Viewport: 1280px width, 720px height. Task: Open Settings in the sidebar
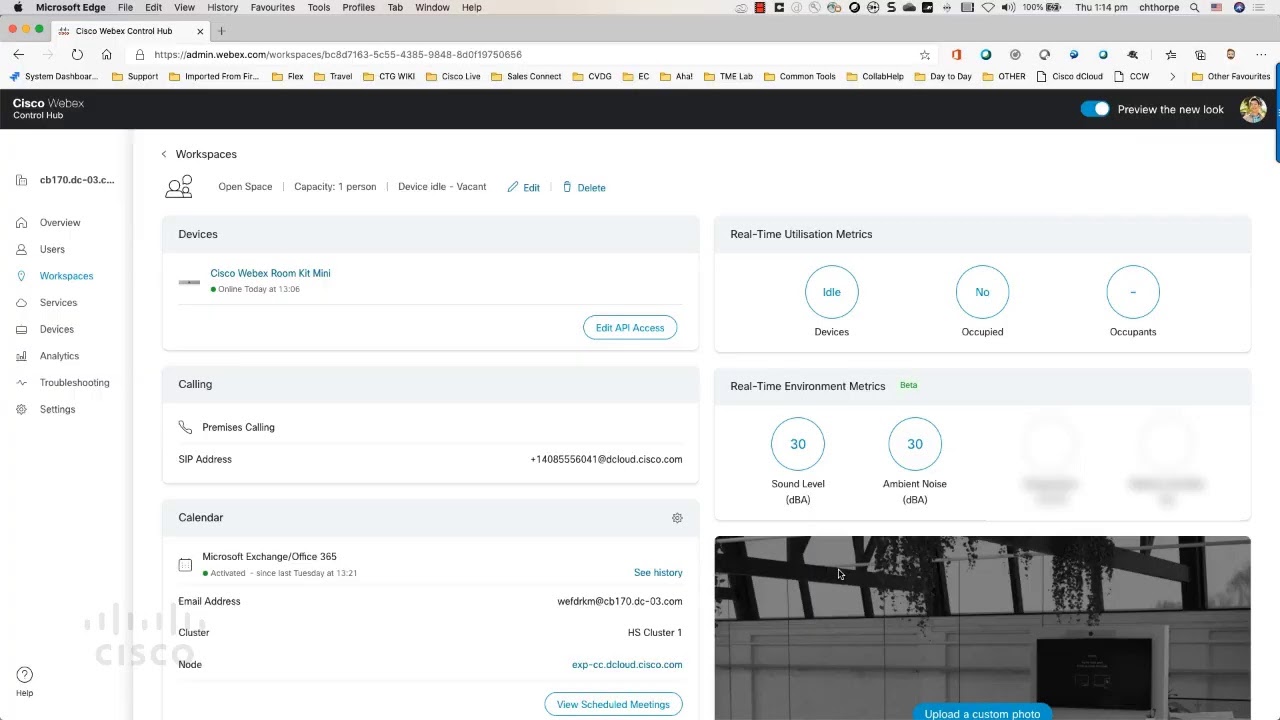(57, 409)
